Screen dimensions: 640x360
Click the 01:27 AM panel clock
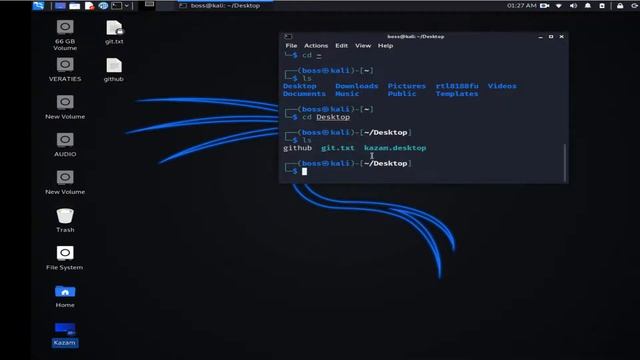[522, 5]
